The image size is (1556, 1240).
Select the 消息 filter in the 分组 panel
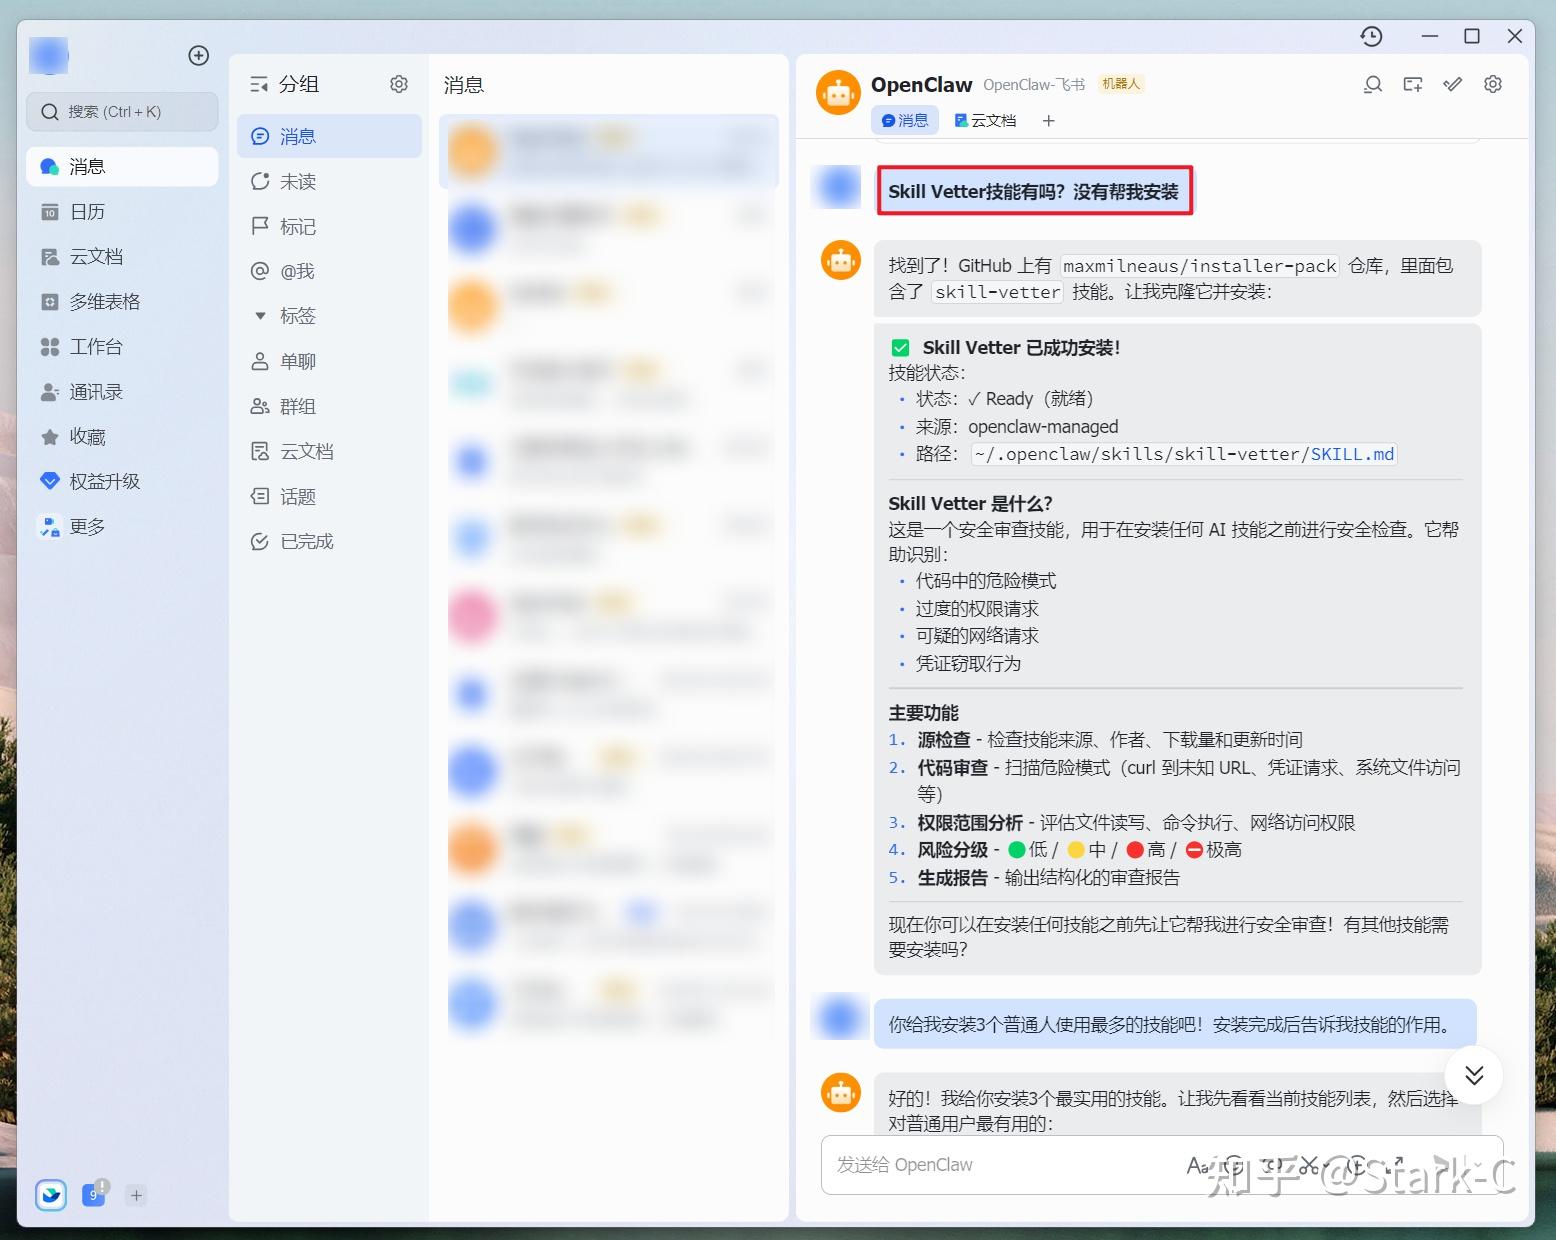pos(329,136)
